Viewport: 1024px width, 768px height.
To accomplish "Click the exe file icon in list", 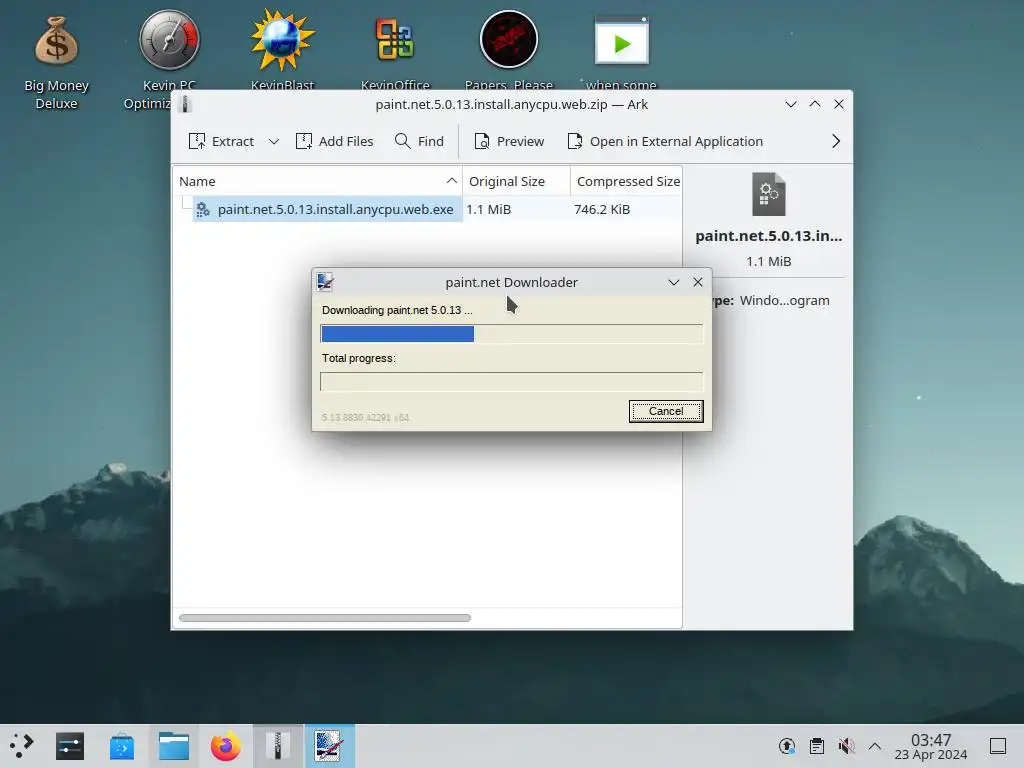I will (203, 209).
